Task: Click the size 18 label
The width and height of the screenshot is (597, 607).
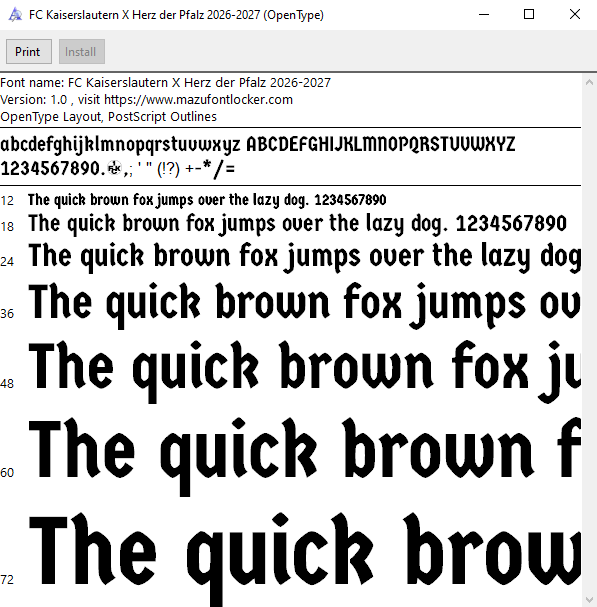Action: 7,226
